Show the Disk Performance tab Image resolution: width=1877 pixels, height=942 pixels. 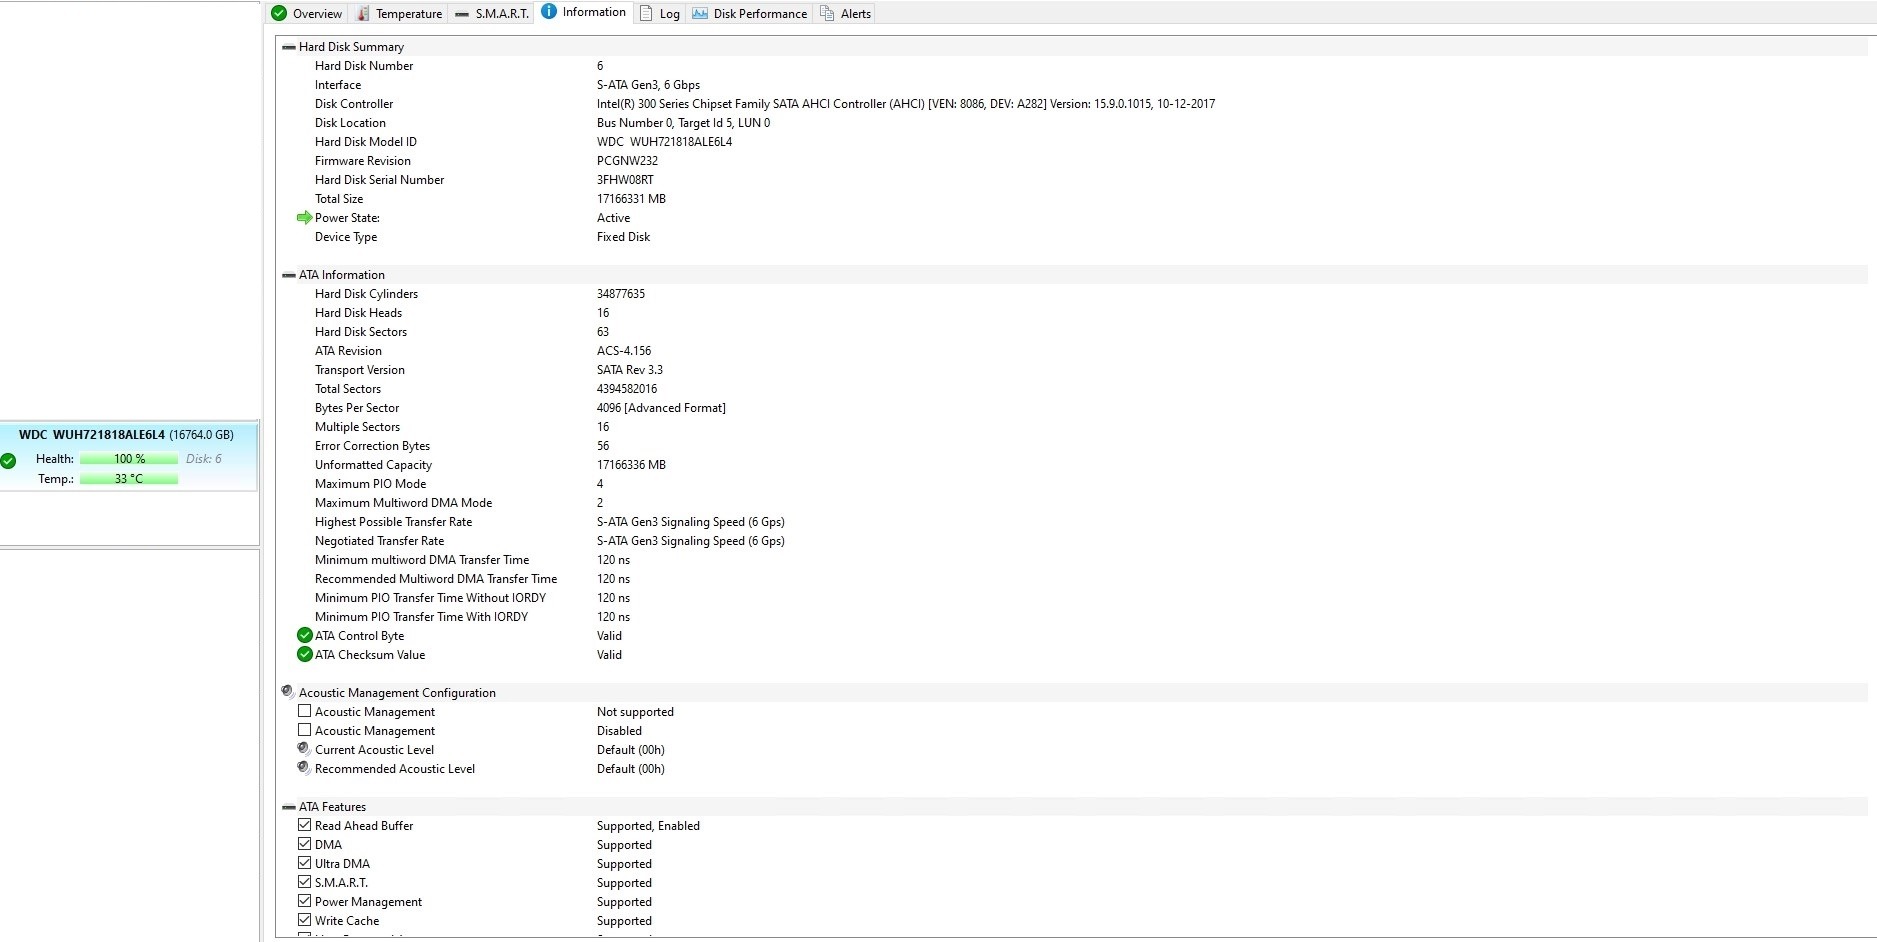pos(749,13)
